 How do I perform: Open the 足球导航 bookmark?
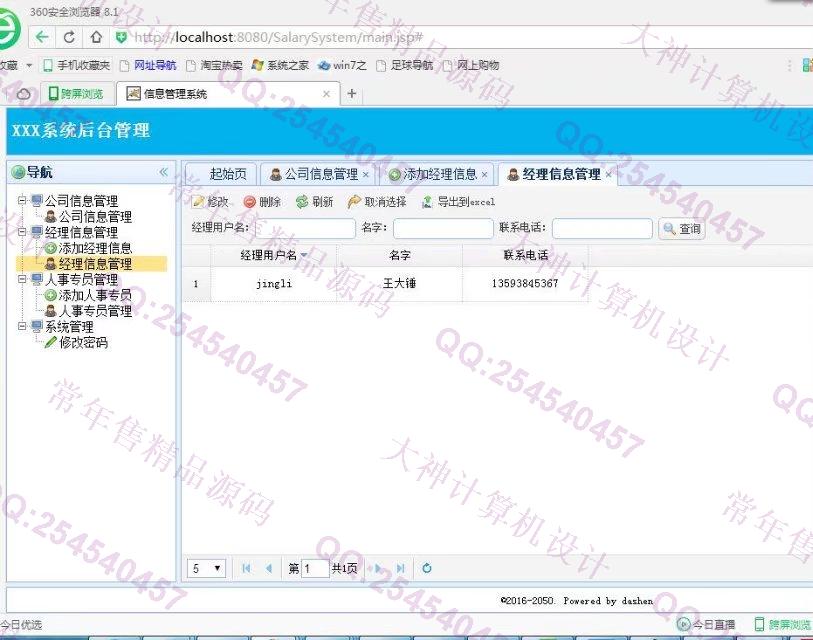pyautogui.click(x=404, y=65)
